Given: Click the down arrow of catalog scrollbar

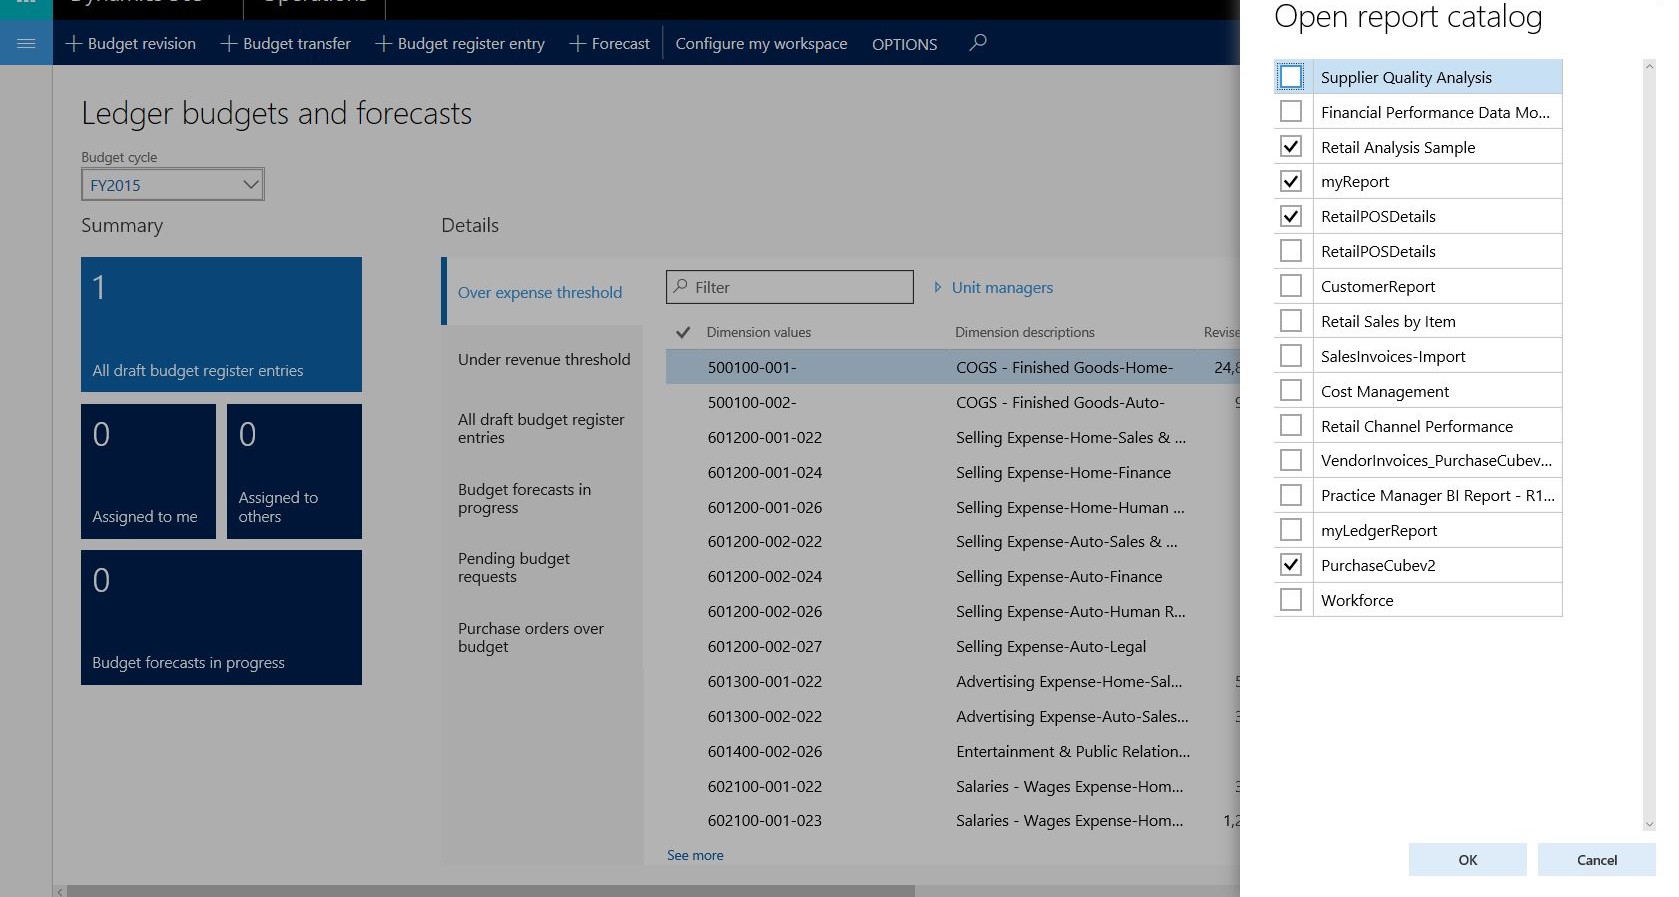Looking at the screenshot, I should [x=1649, y=824].
